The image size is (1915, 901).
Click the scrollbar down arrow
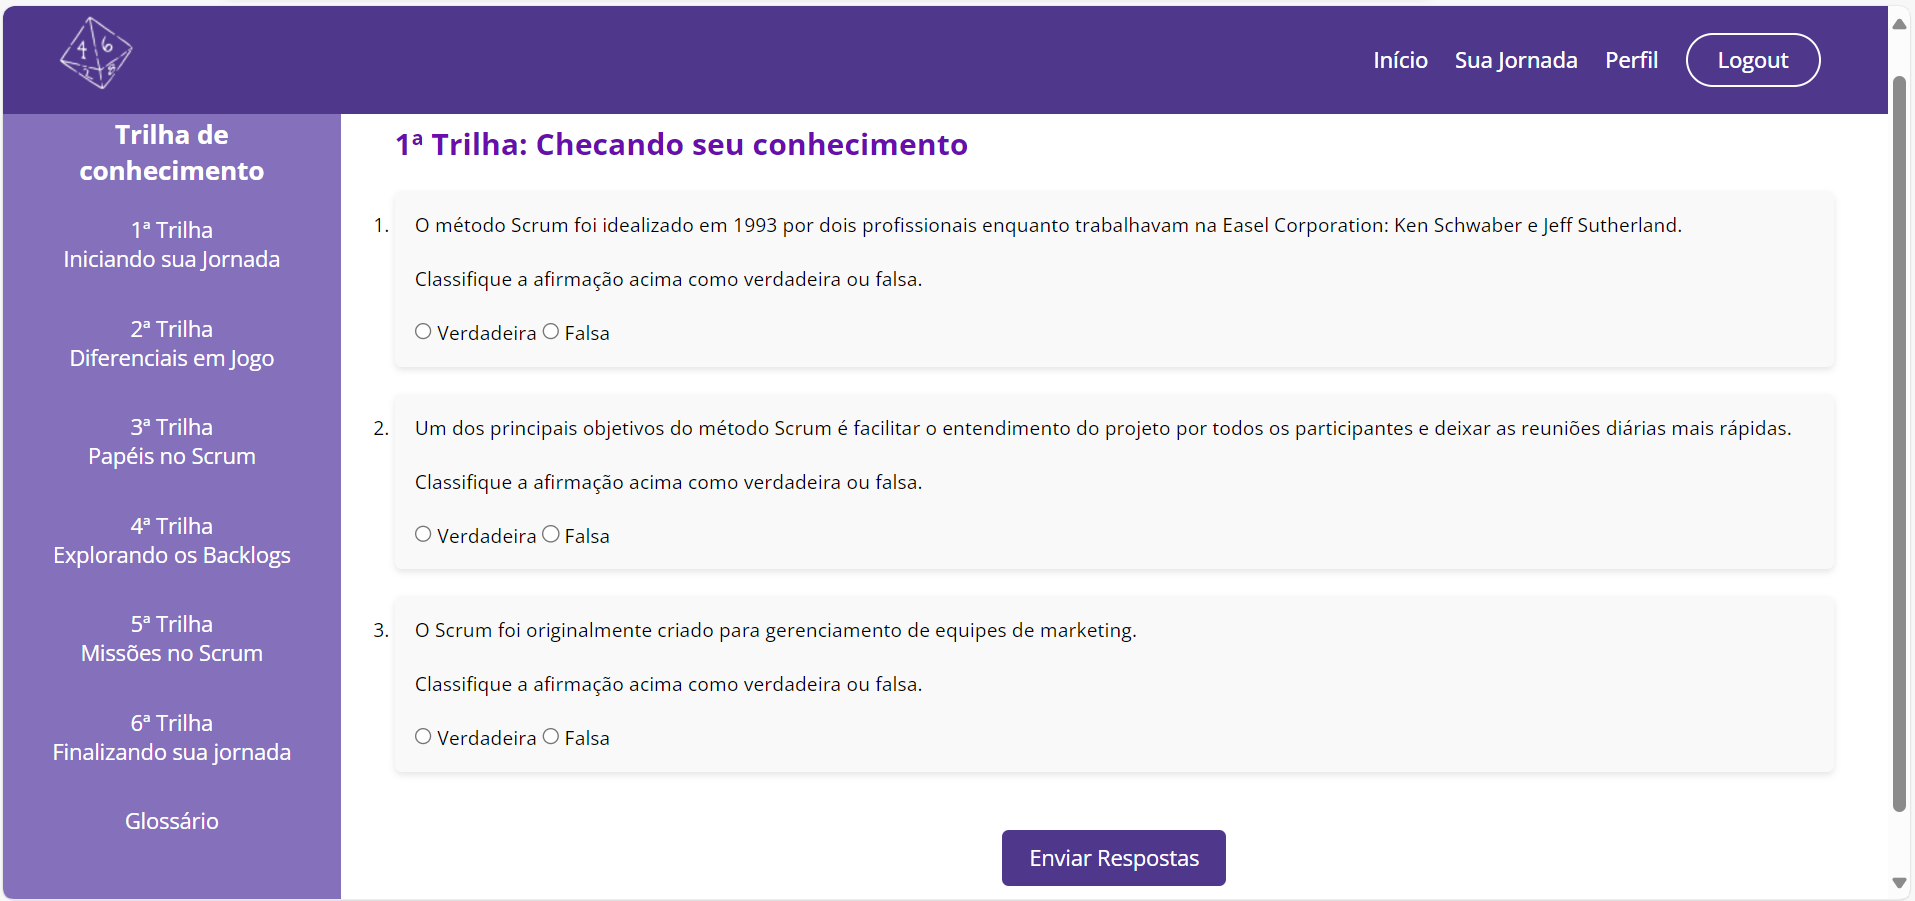[1899, 883]
